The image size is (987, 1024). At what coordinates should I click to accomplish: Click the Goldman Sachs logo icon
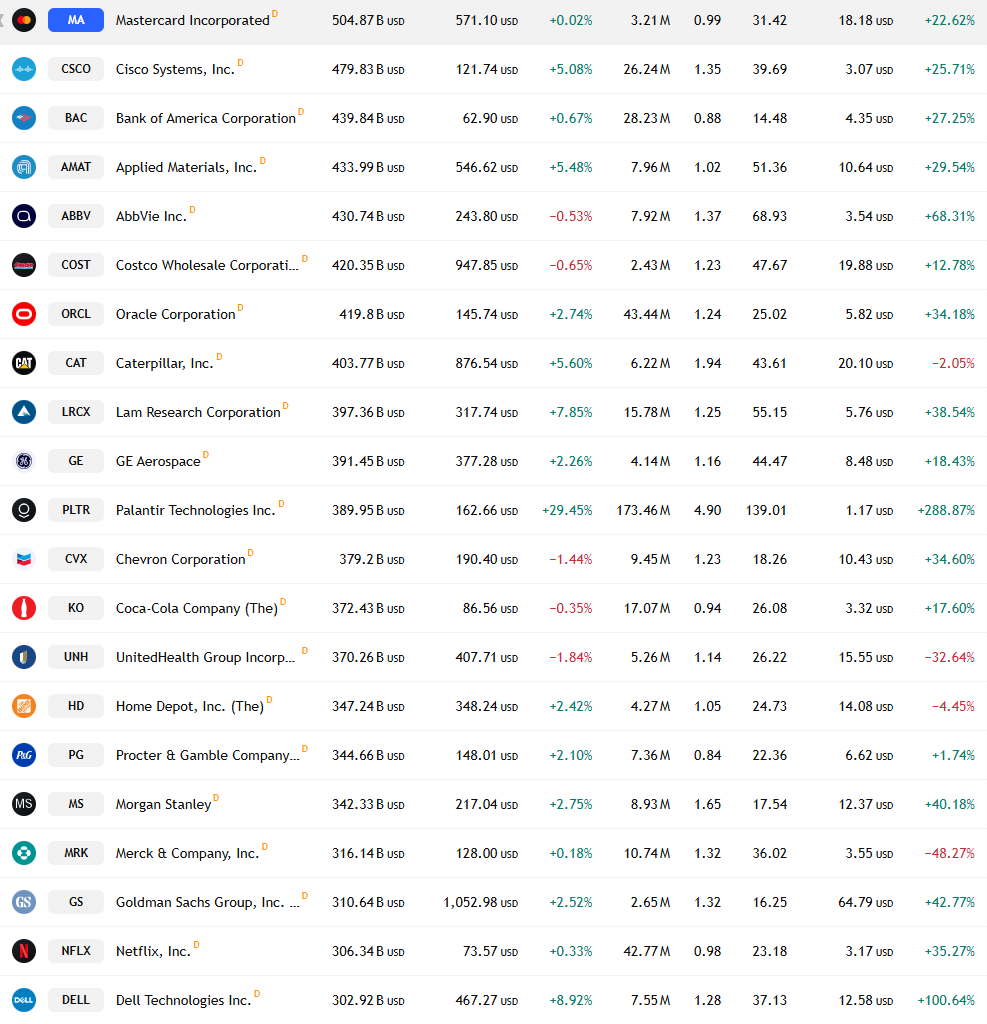click(24, 902)
